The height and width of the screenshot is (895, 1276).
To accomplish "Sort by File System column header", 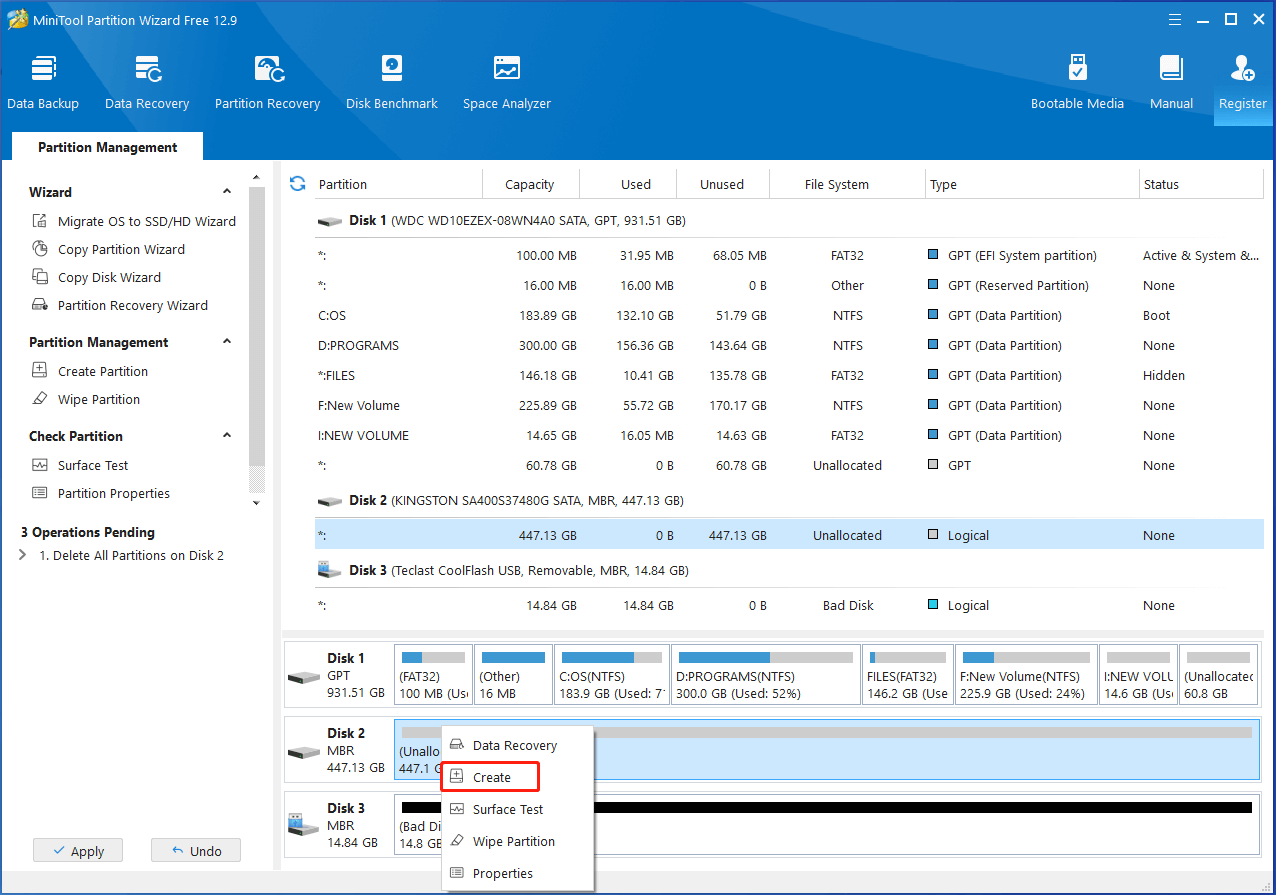I will (847, 184).
